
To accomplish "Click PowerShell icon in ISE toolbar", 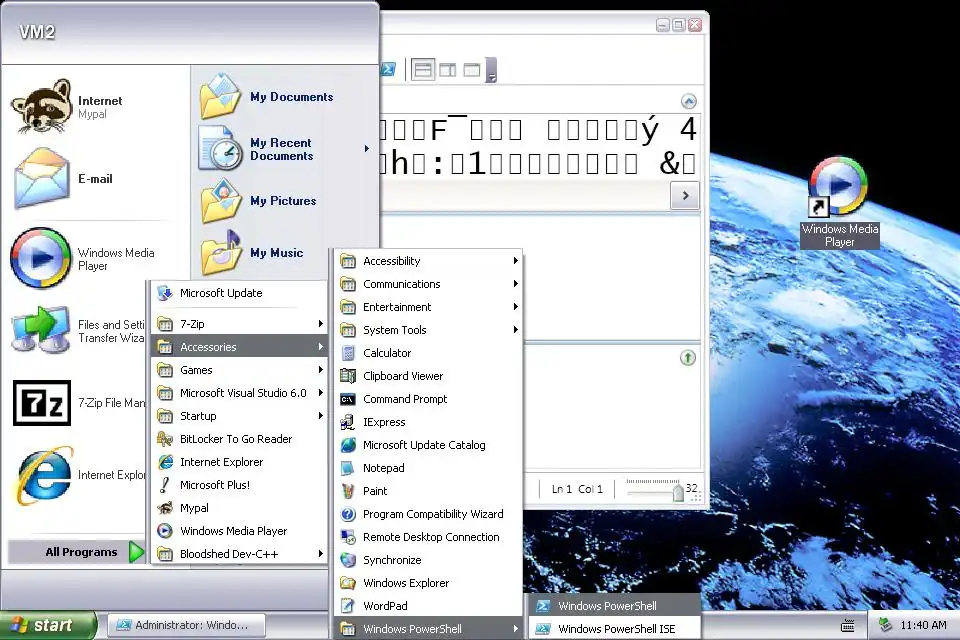I will pyautogui.click(x=388, y=69).
